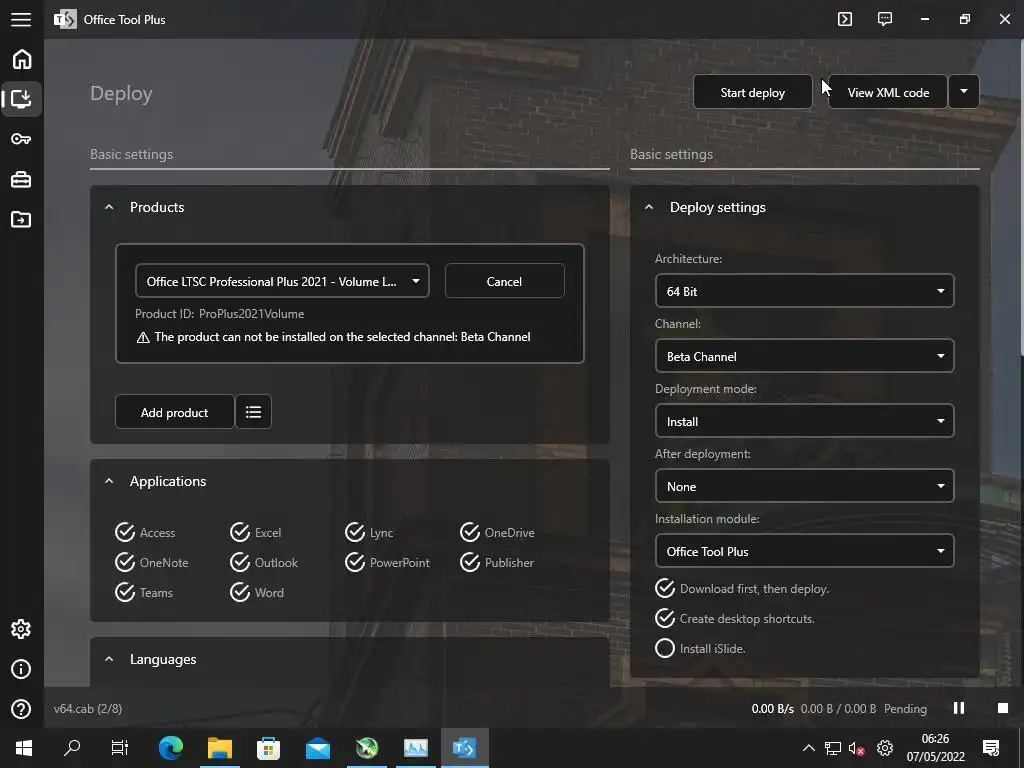Image resolution: width=1024 pixels, height=768 pixels.
Task: Open Microsoft Store from taskbar
Action: click(268, 748)
